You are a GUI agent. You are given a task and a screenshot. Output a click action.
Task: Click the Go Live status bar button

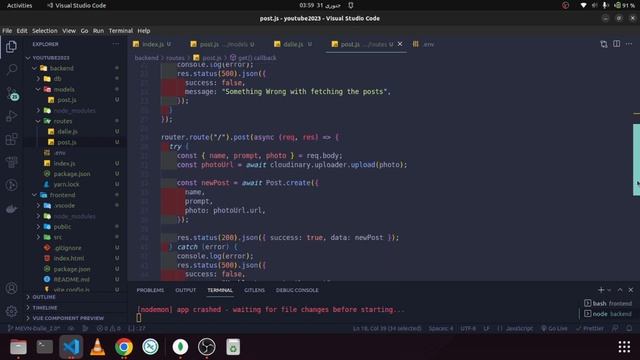pos(554,328)
